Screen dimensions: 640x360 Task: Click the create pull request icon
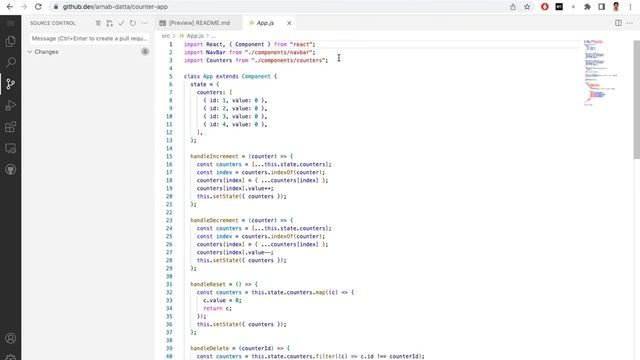[x=110, y=23]
